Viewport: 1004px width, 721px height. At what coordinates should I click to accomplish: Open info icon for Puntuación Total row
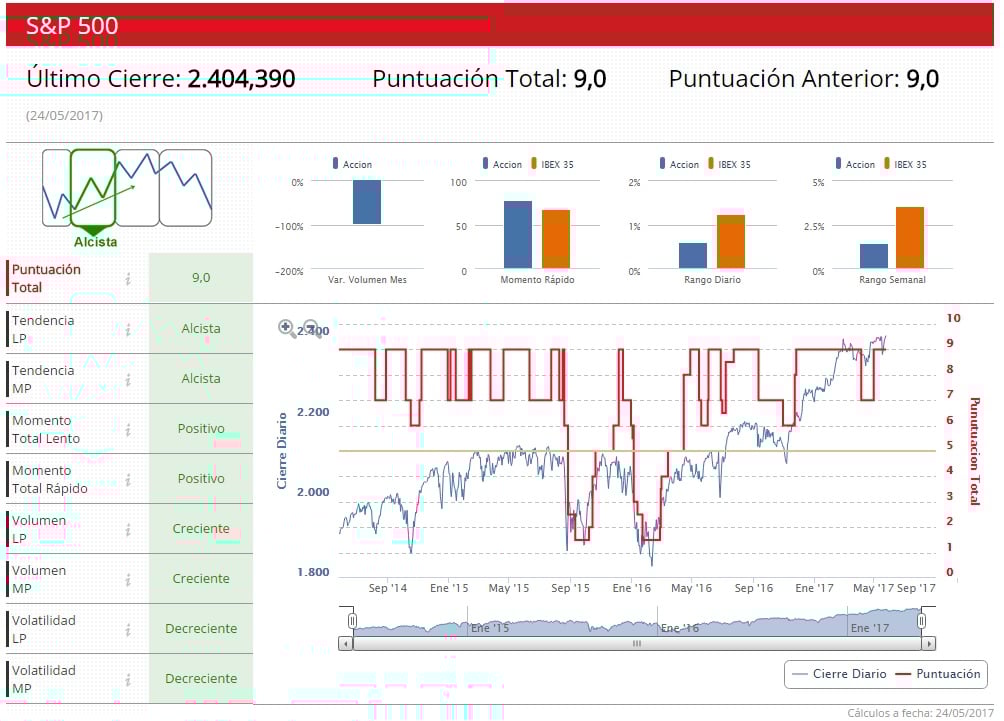coord(128,279)
